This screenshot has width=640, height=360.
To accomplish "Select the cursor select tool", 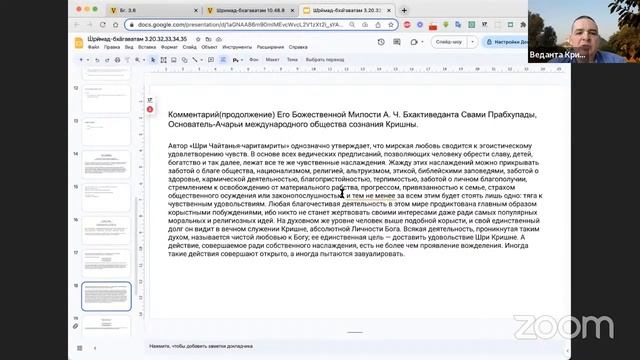I will click(153, 60).
